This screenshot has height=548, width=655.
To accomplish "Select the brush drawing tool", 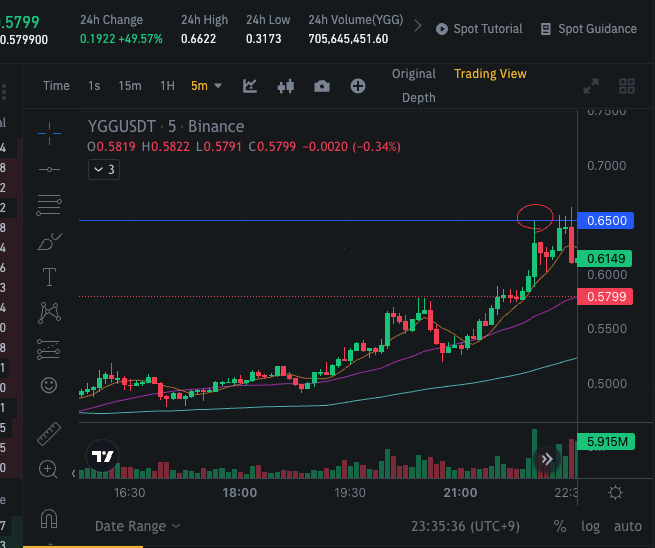I will coord(49,241).
